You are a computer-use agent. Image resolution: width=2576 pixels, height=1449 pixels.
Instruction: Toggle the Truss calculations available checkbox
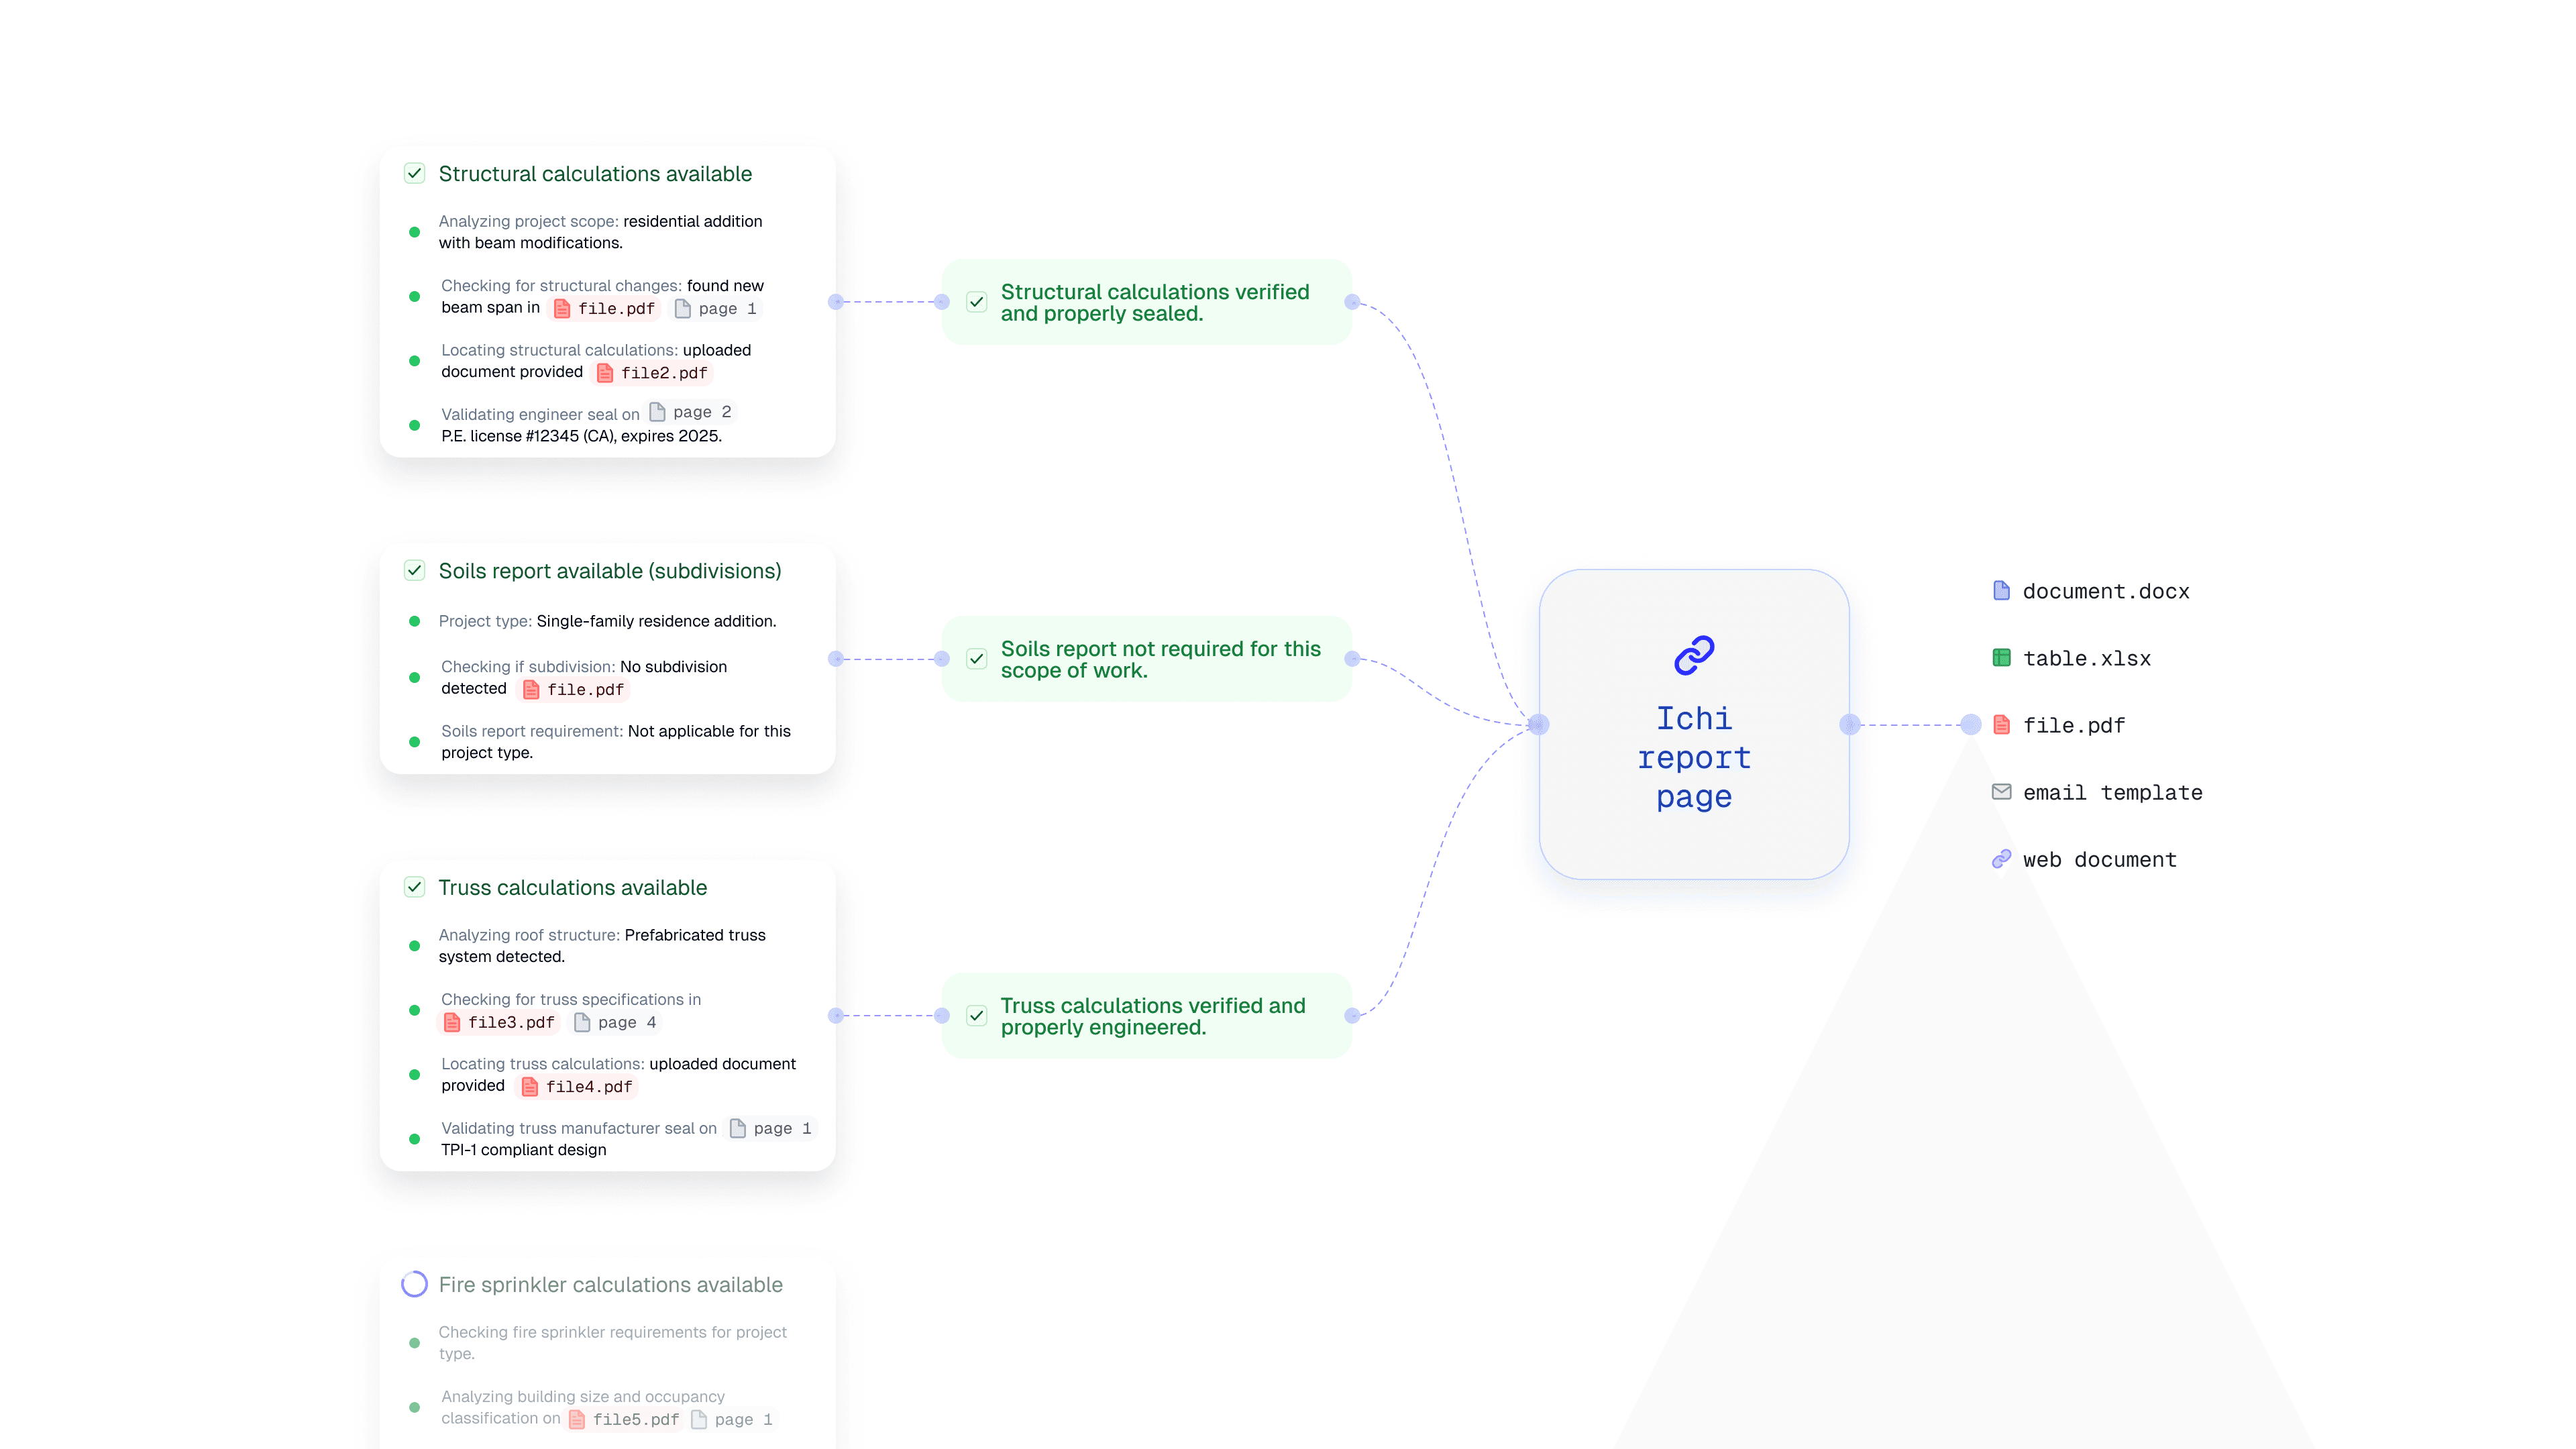414,887
